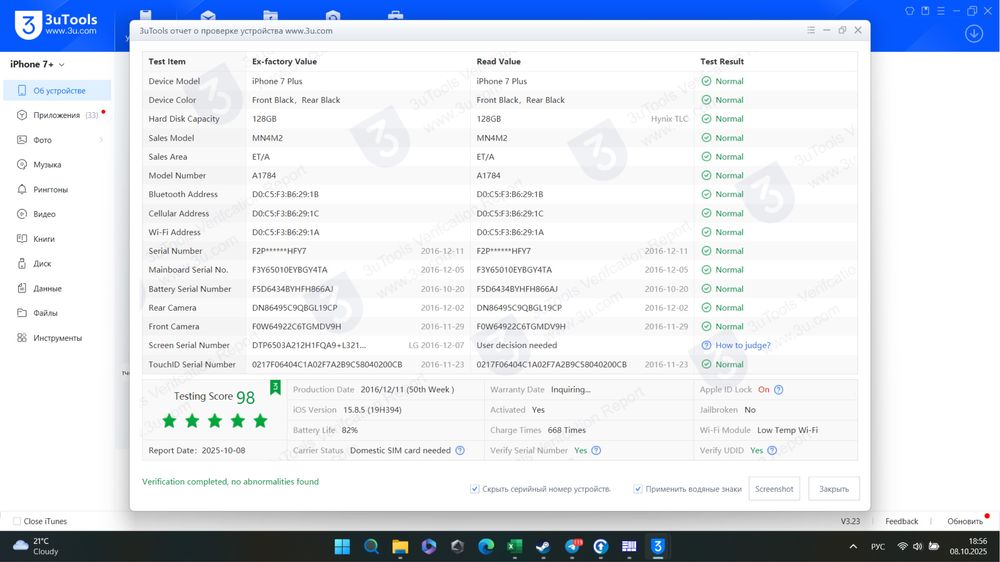Open Steam from the taskbar
This screenshot has height=562, width=1000.
tap(543, 547)
